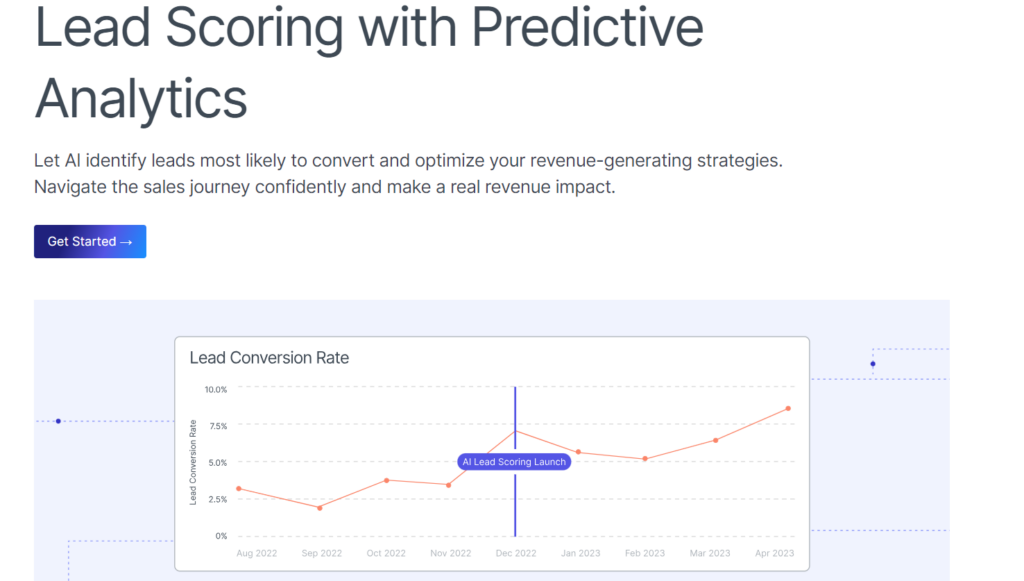Screen dimensions: 1024x581
Task: Select the Feb 2023 data point
Action: click(645, 459)
